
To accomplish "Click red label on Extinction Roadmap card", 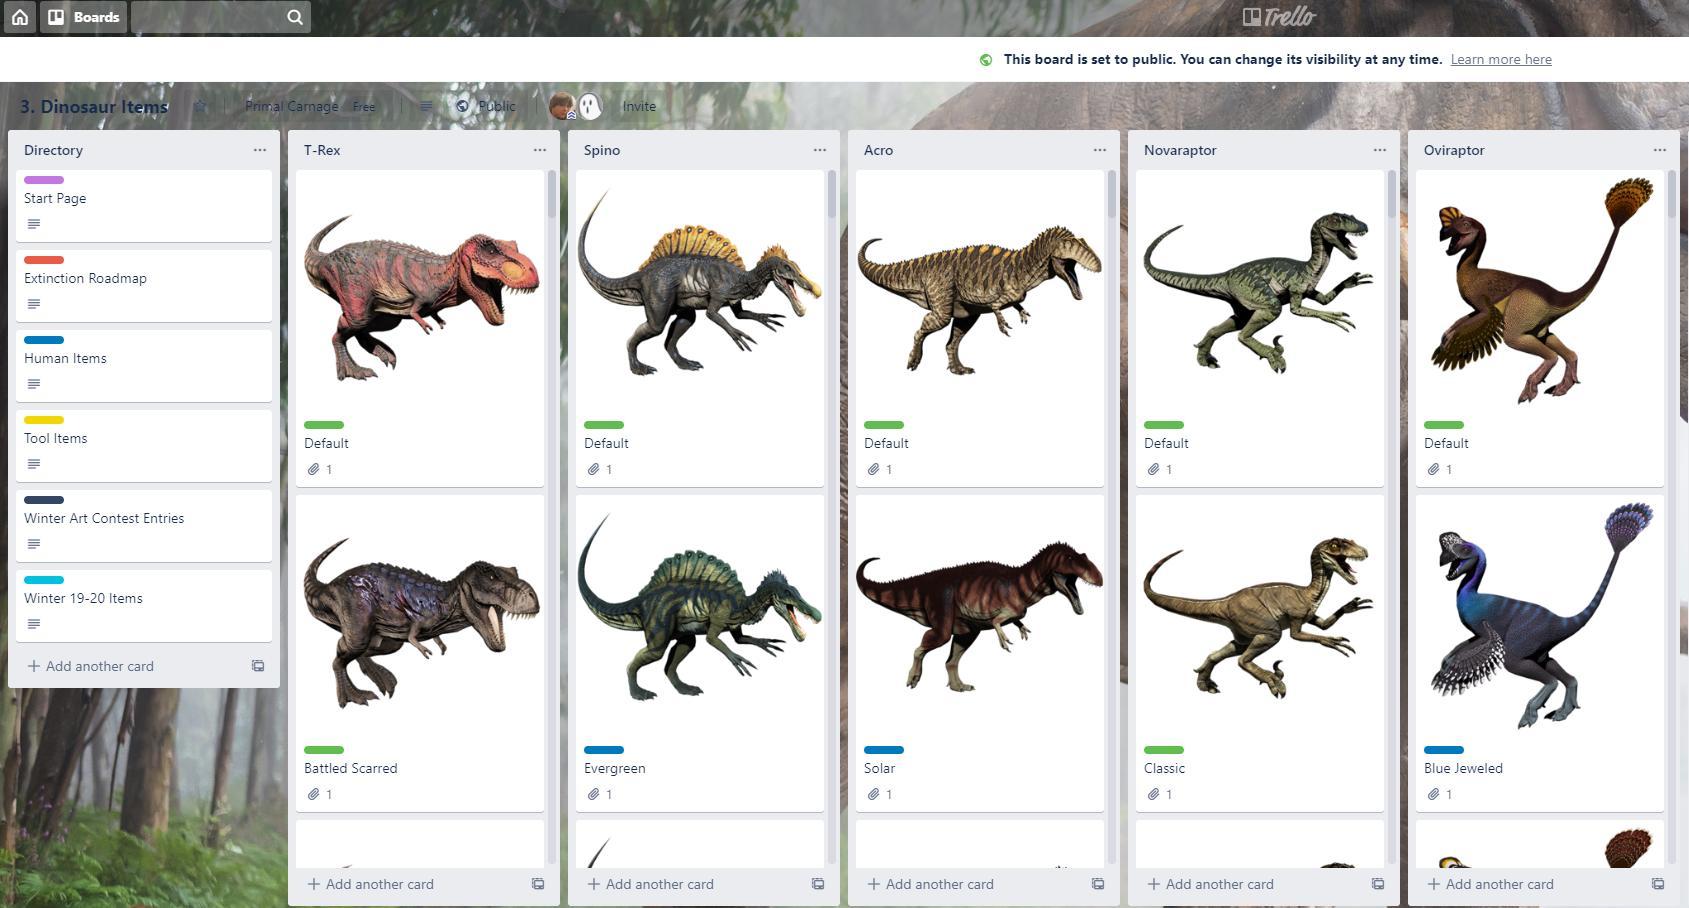I will (44, 260).
